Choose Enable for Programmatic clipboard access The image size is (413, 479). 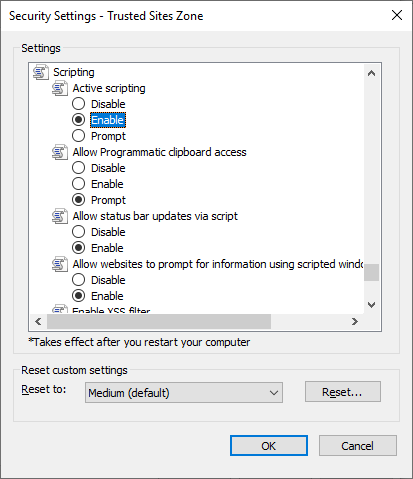[x=78, y=184]
